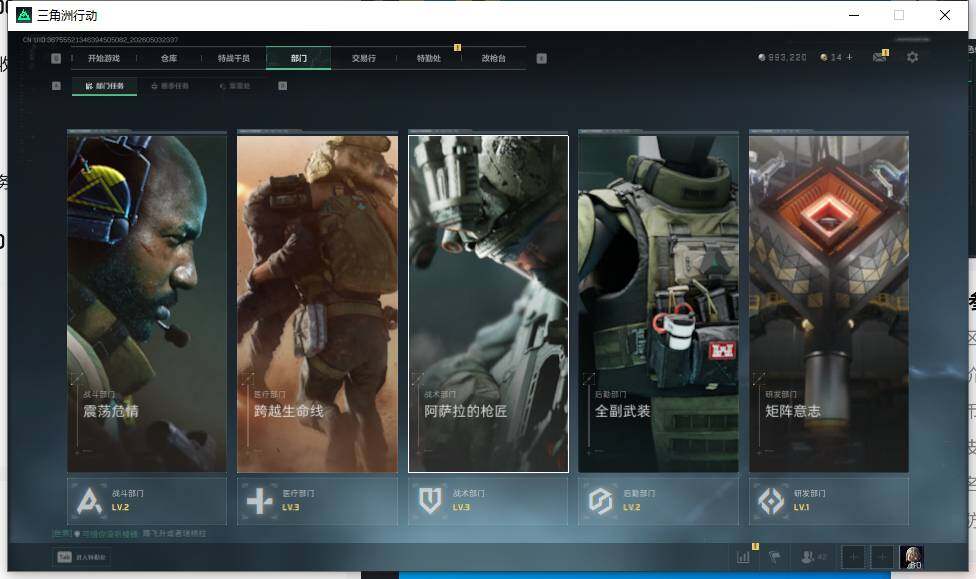The image size is (976, 579).
Task: Click the first empty squad slot plus
Action: coord(853,557)
